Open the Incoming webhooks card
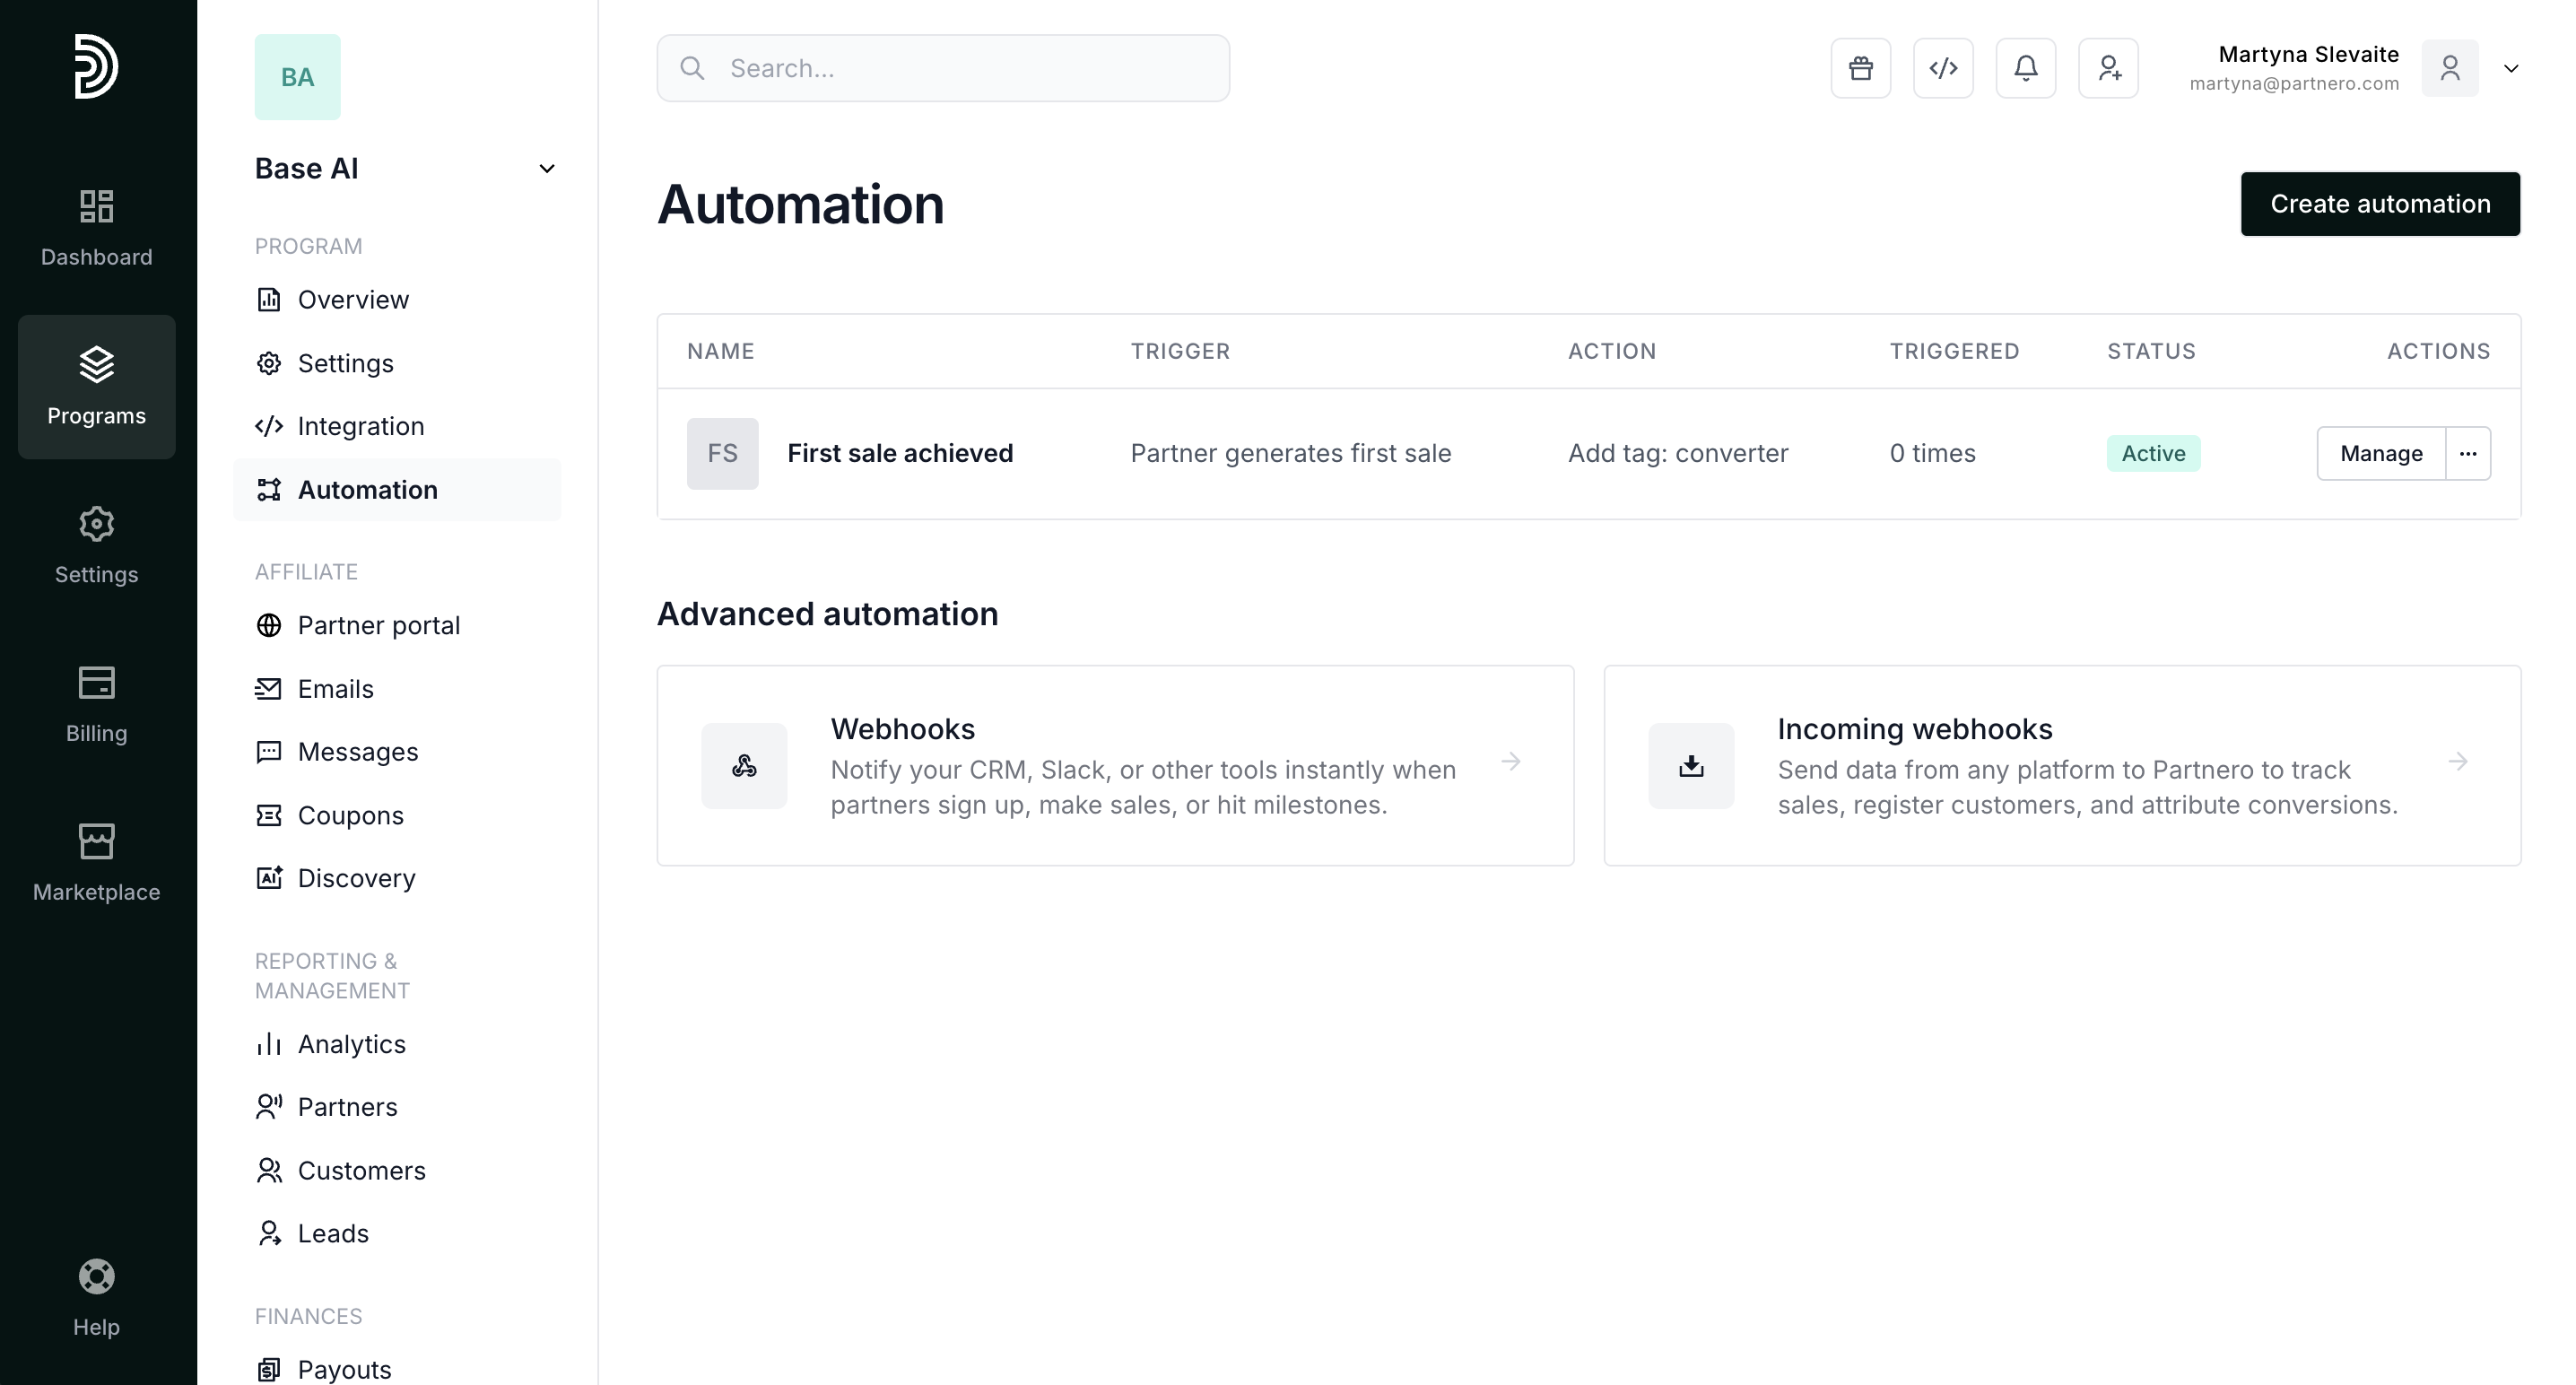This screenshot has width=2576, height=1385. pos(2061,765)
